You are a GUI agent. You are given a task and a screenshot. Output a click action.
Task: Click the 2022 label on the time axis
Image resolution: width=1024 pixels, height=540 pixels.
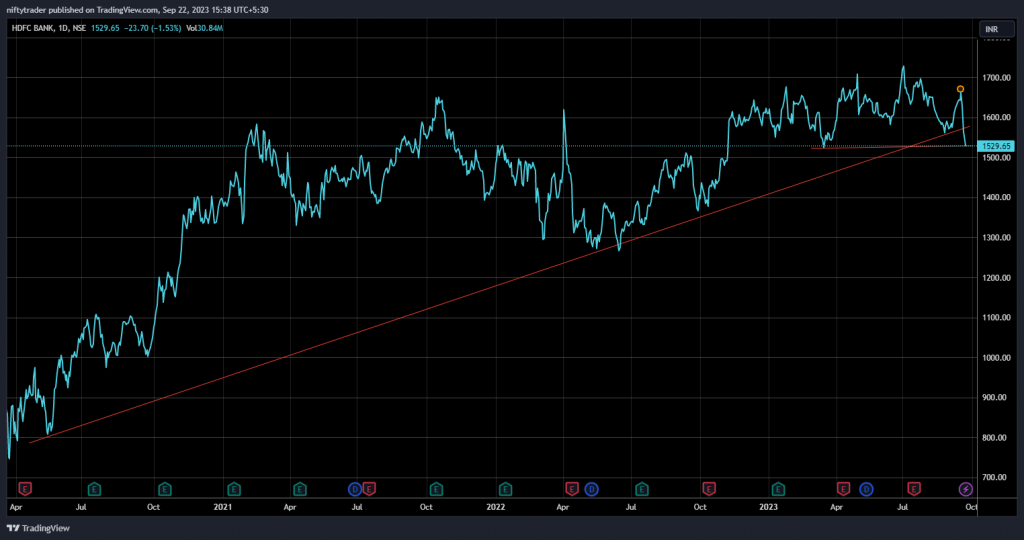[x=496, y=507]
